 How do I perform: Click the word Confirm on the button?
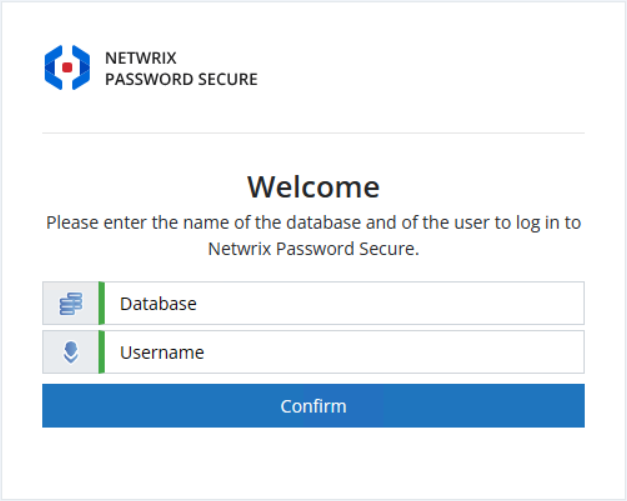[x=313, y=406]
